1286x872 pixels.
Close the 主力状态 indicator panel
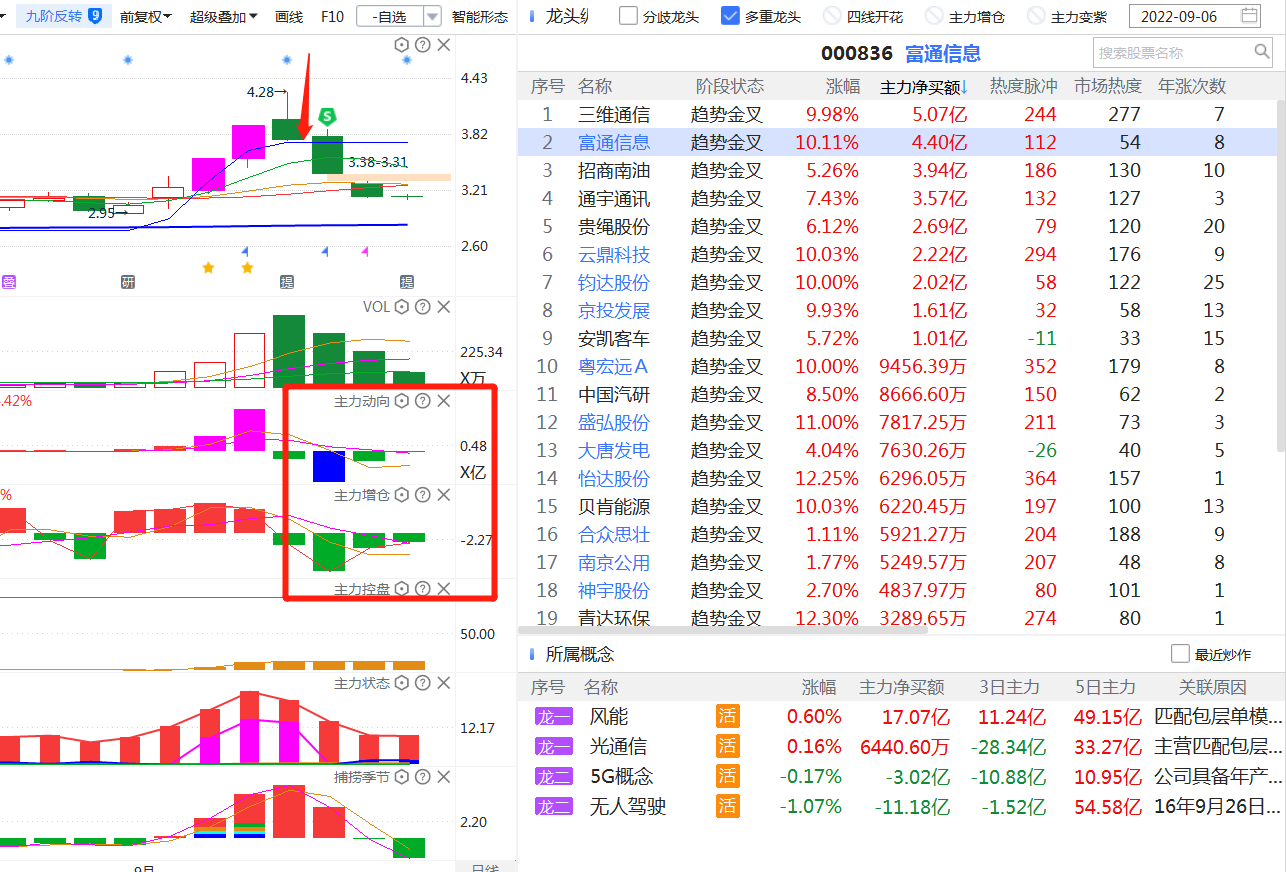(x=444, y=683)
